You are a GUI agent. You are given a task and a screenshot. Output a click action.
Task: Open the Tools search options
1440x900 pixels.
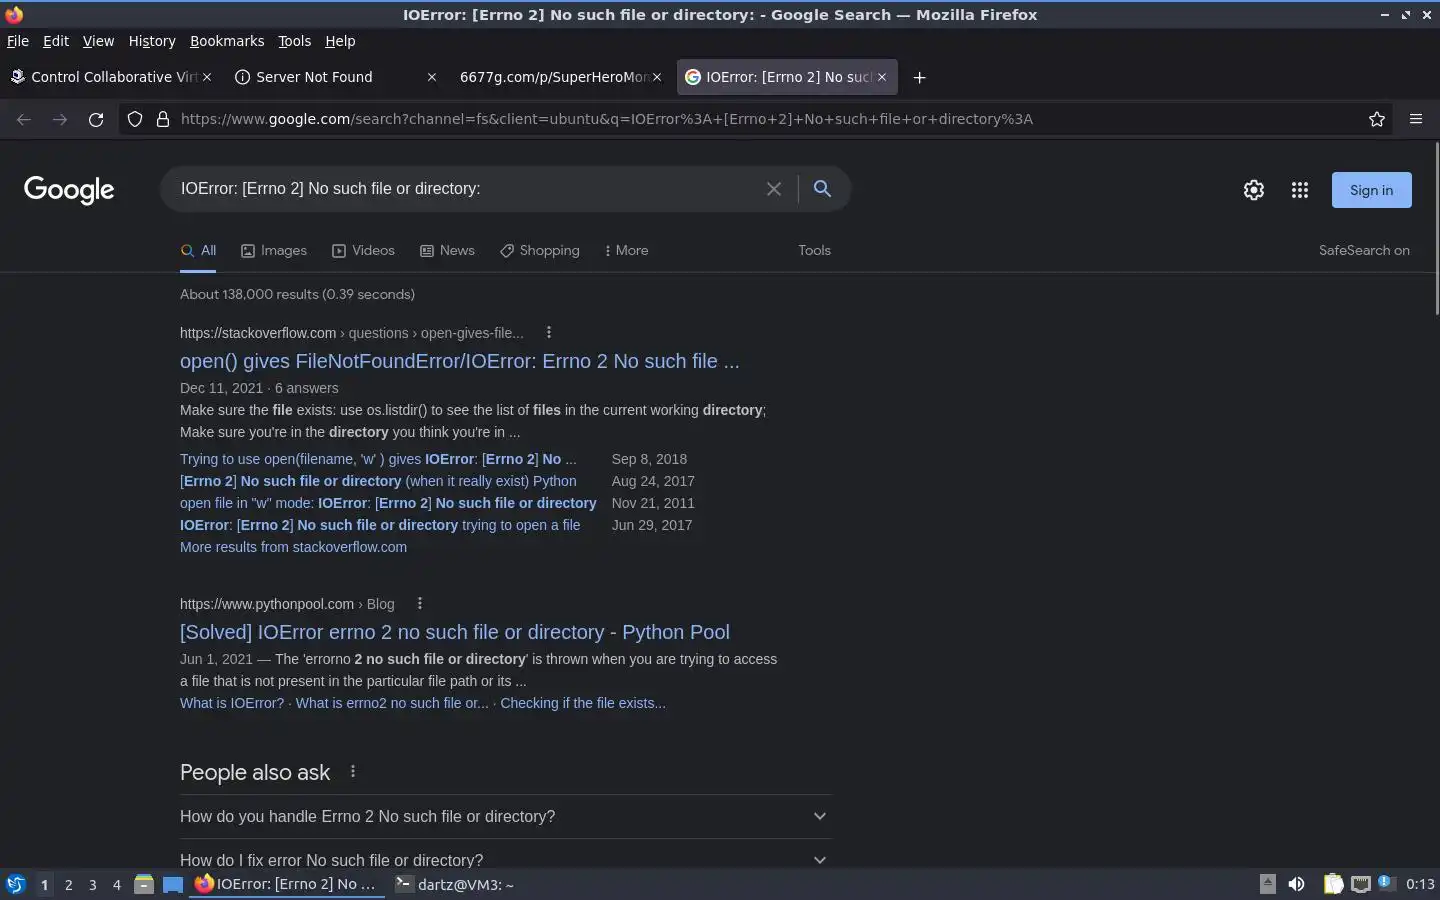pyautogui.click(x=814, y=250)
